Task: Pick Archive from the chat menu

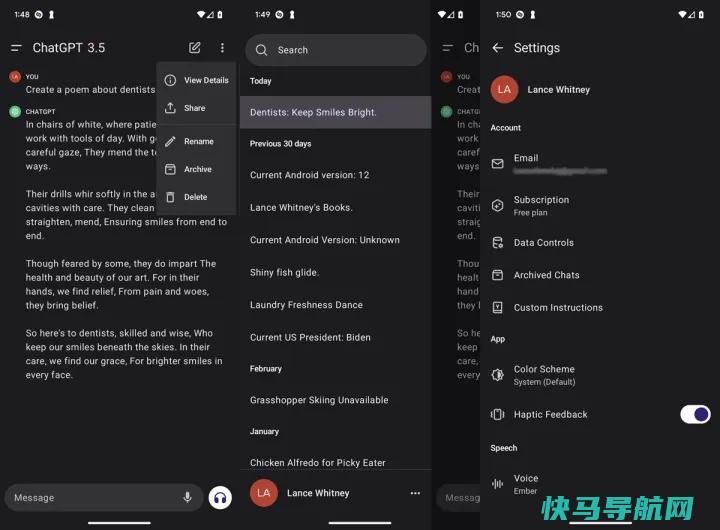Action: (x=196, y=169)
